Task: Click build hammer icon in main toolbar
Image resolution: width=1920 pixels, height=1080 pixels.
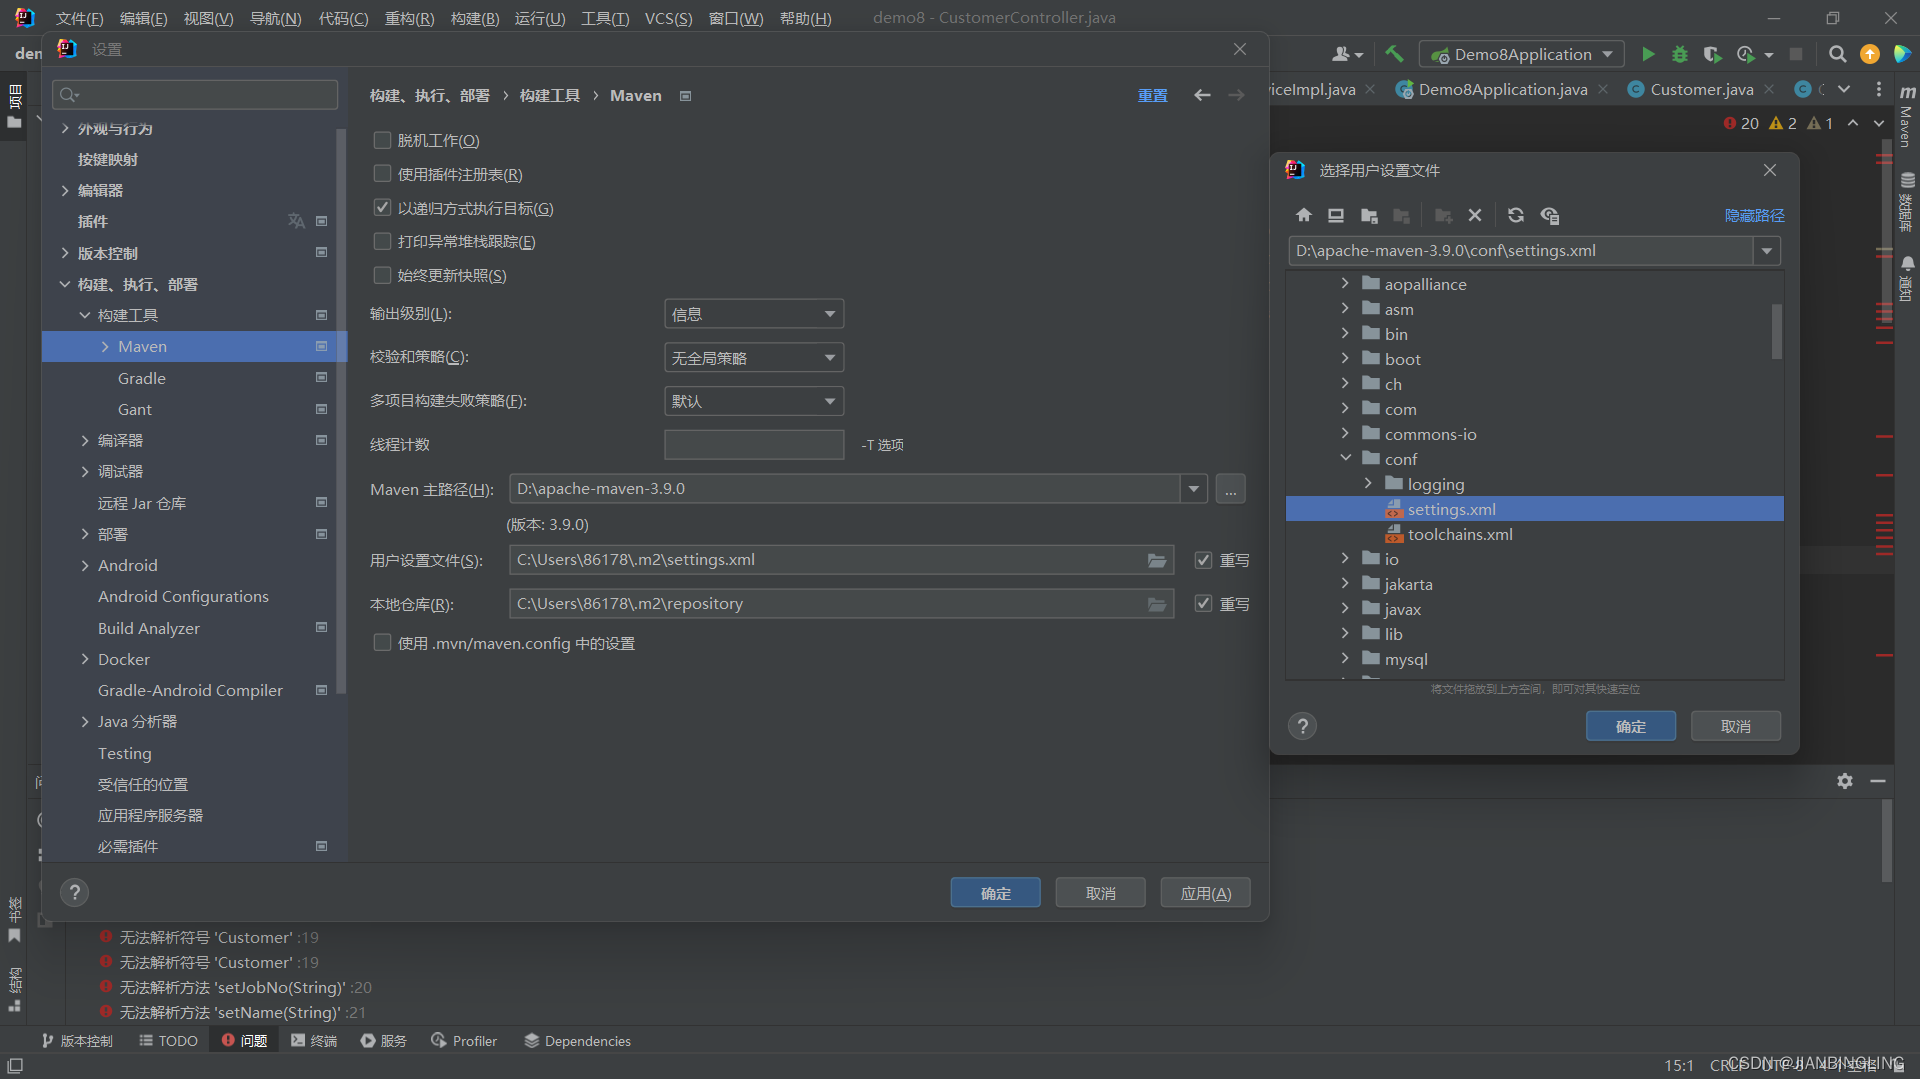Action: click(1394, 54)
